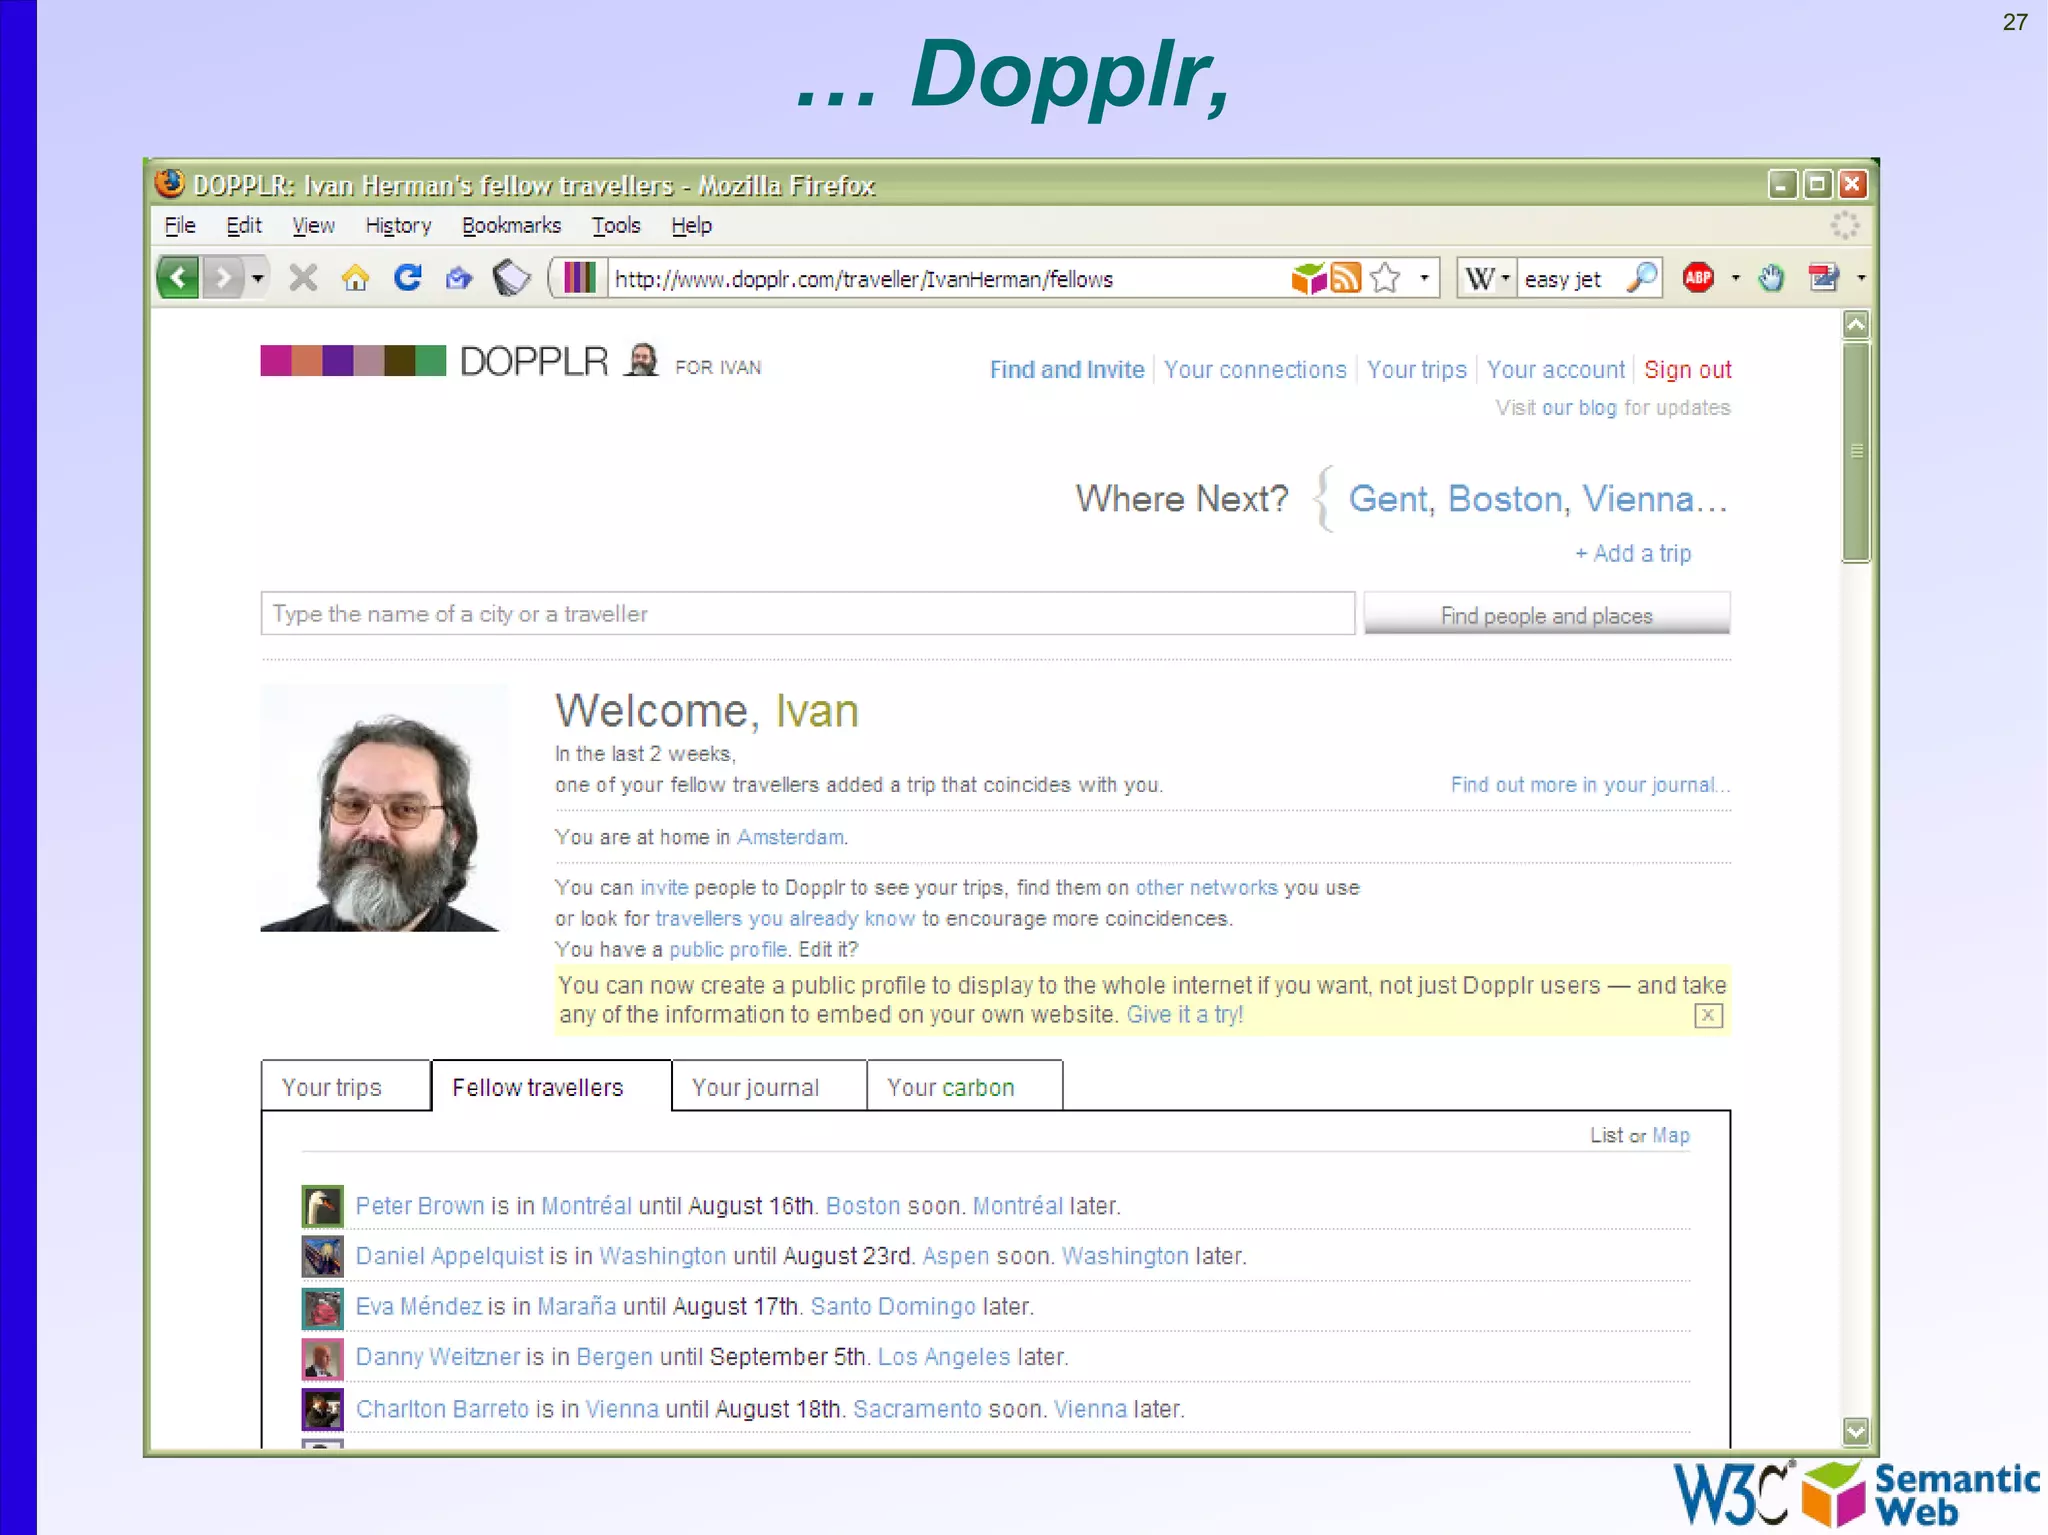Click the scrollbar down arrow
This screenshot has height=1535, width=2048.
point(1856,1431)
